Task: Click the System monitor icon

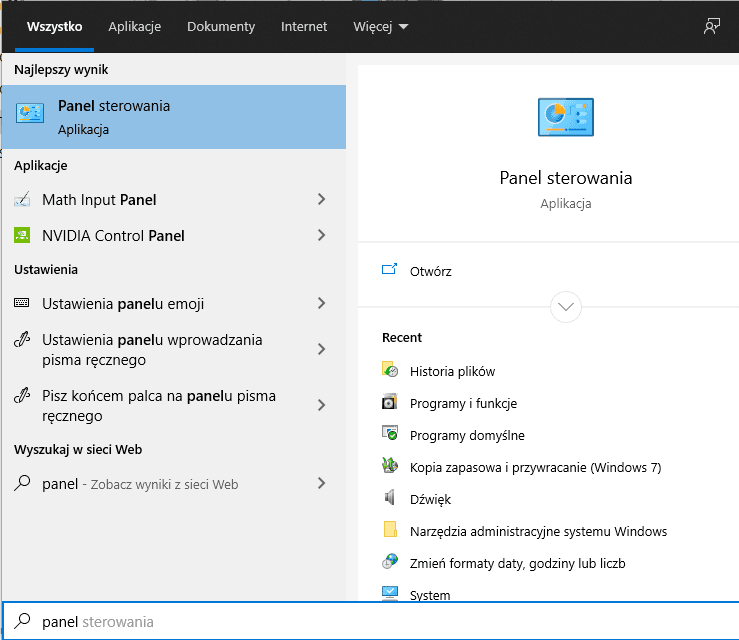Action: point(390,593)
